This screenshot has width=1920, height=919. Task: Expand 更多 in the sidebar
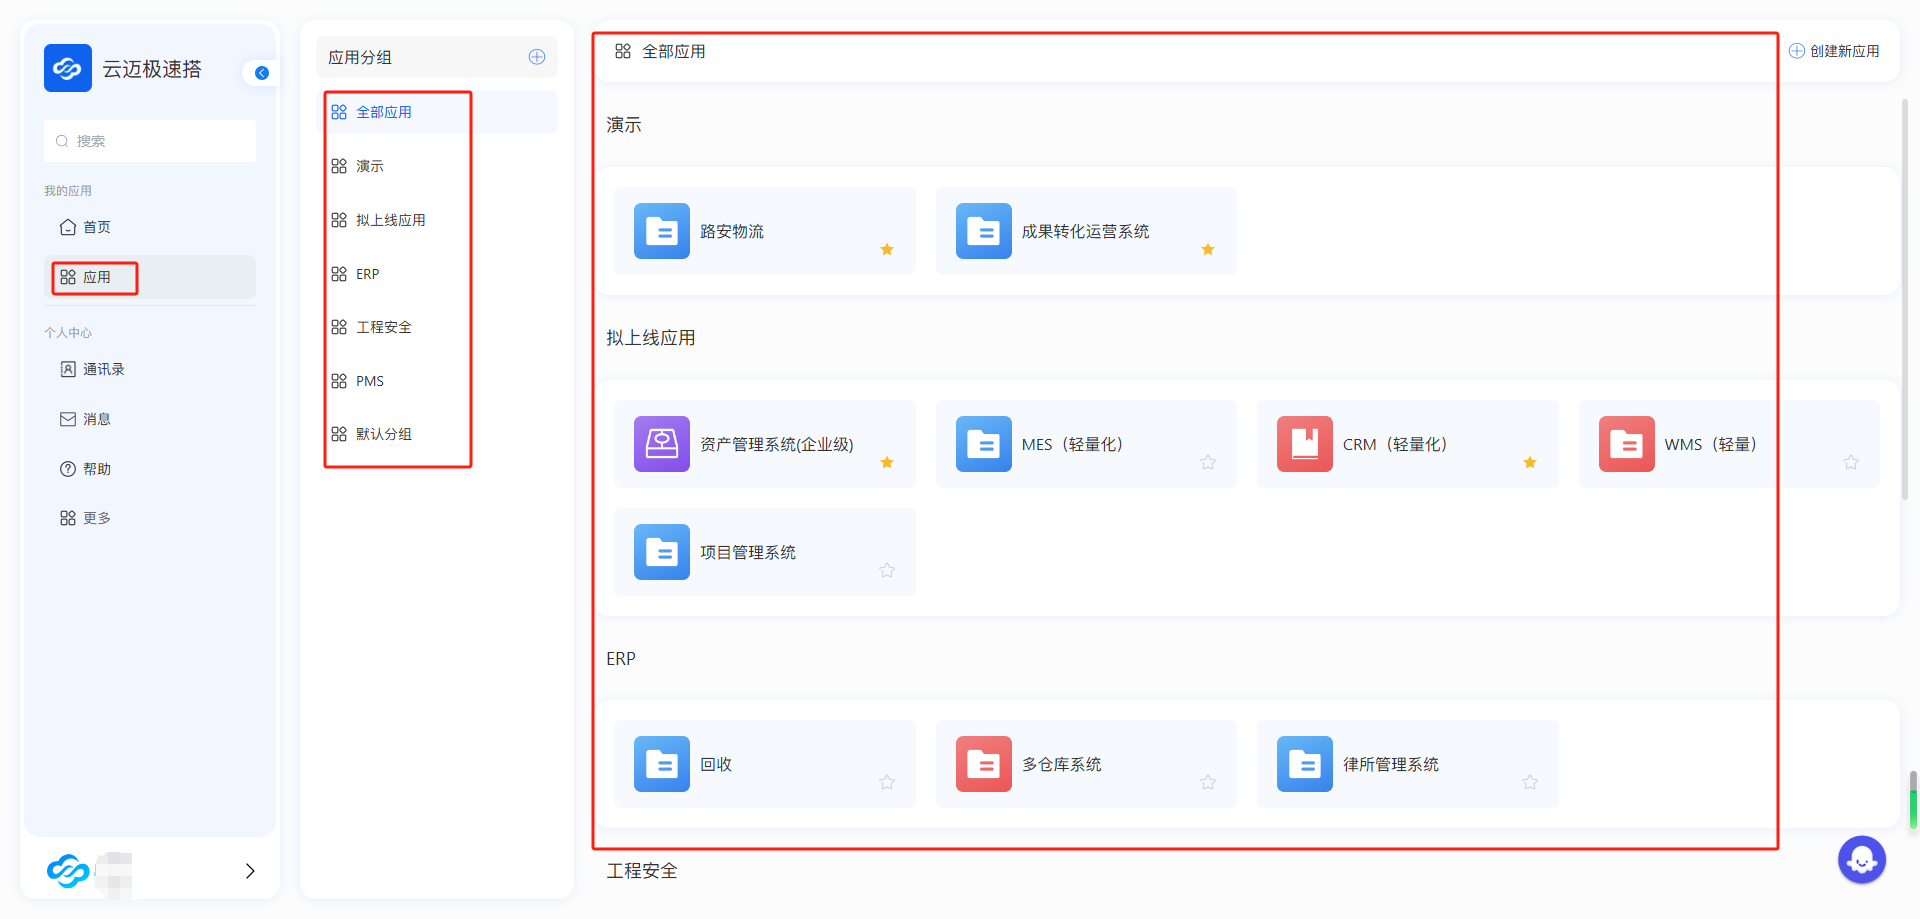[x=96, y=518]
